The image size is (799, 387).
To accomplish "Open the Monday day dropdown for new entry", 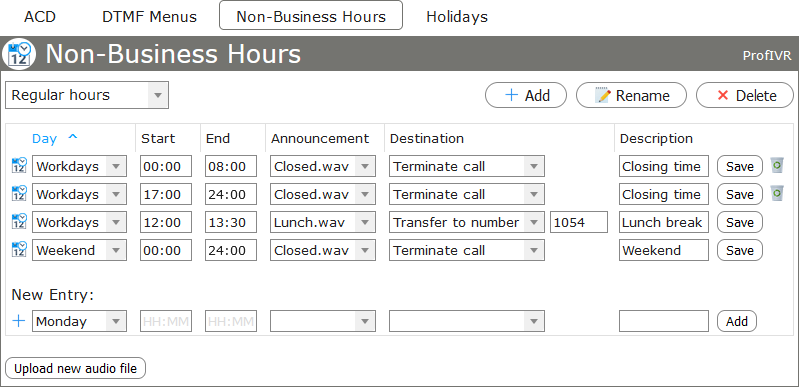I will [x=79, y=321].
